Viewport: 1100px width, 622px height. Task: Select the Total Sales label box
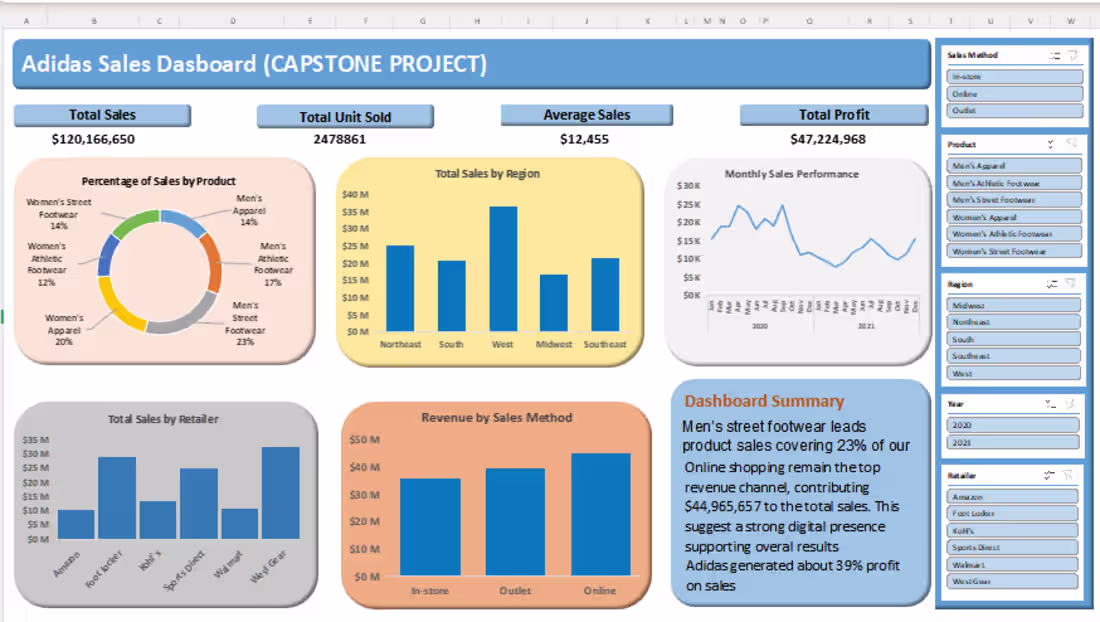tap(102, 115)
